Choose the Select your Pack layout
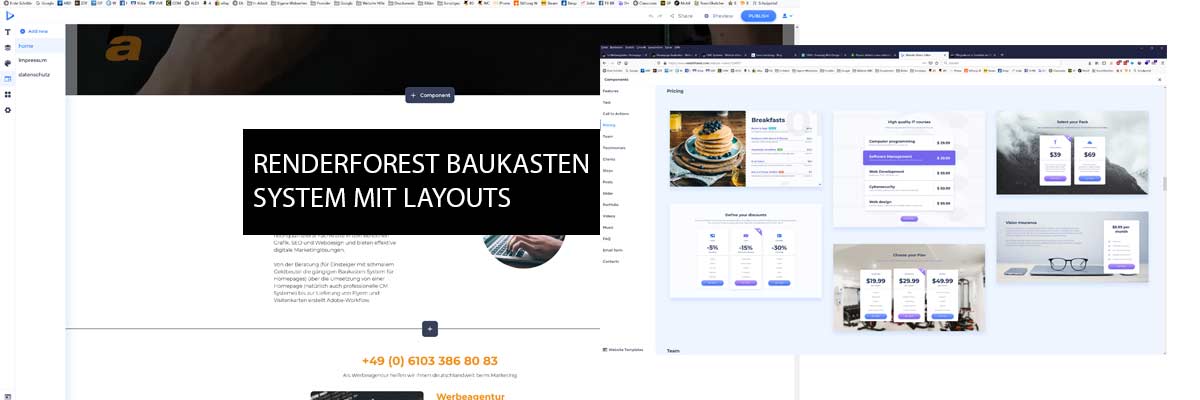Screen dimensions: 1200x400 click(x=1072, y=153)
